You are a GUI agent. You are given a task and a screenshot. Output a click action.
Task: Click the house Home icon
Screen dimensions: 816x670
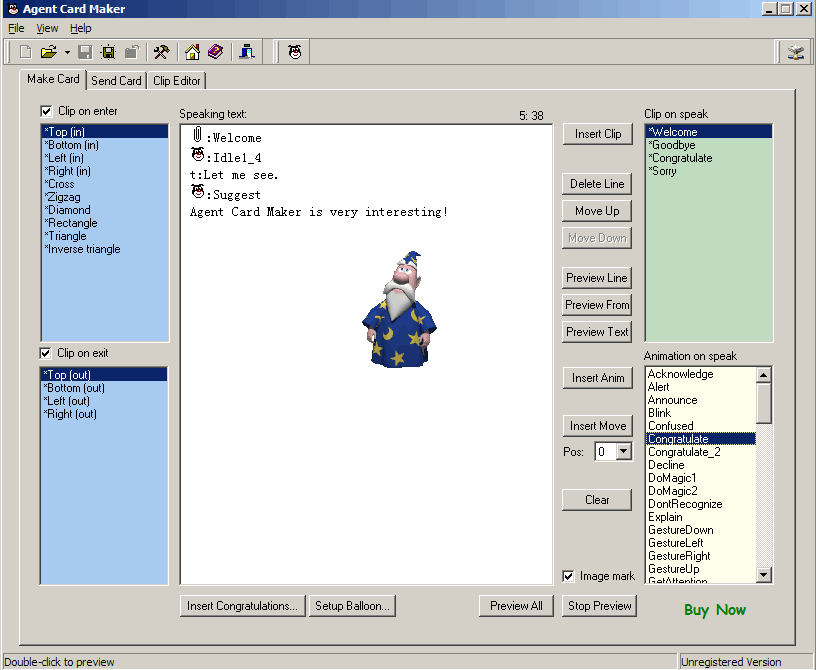point(192,52)
